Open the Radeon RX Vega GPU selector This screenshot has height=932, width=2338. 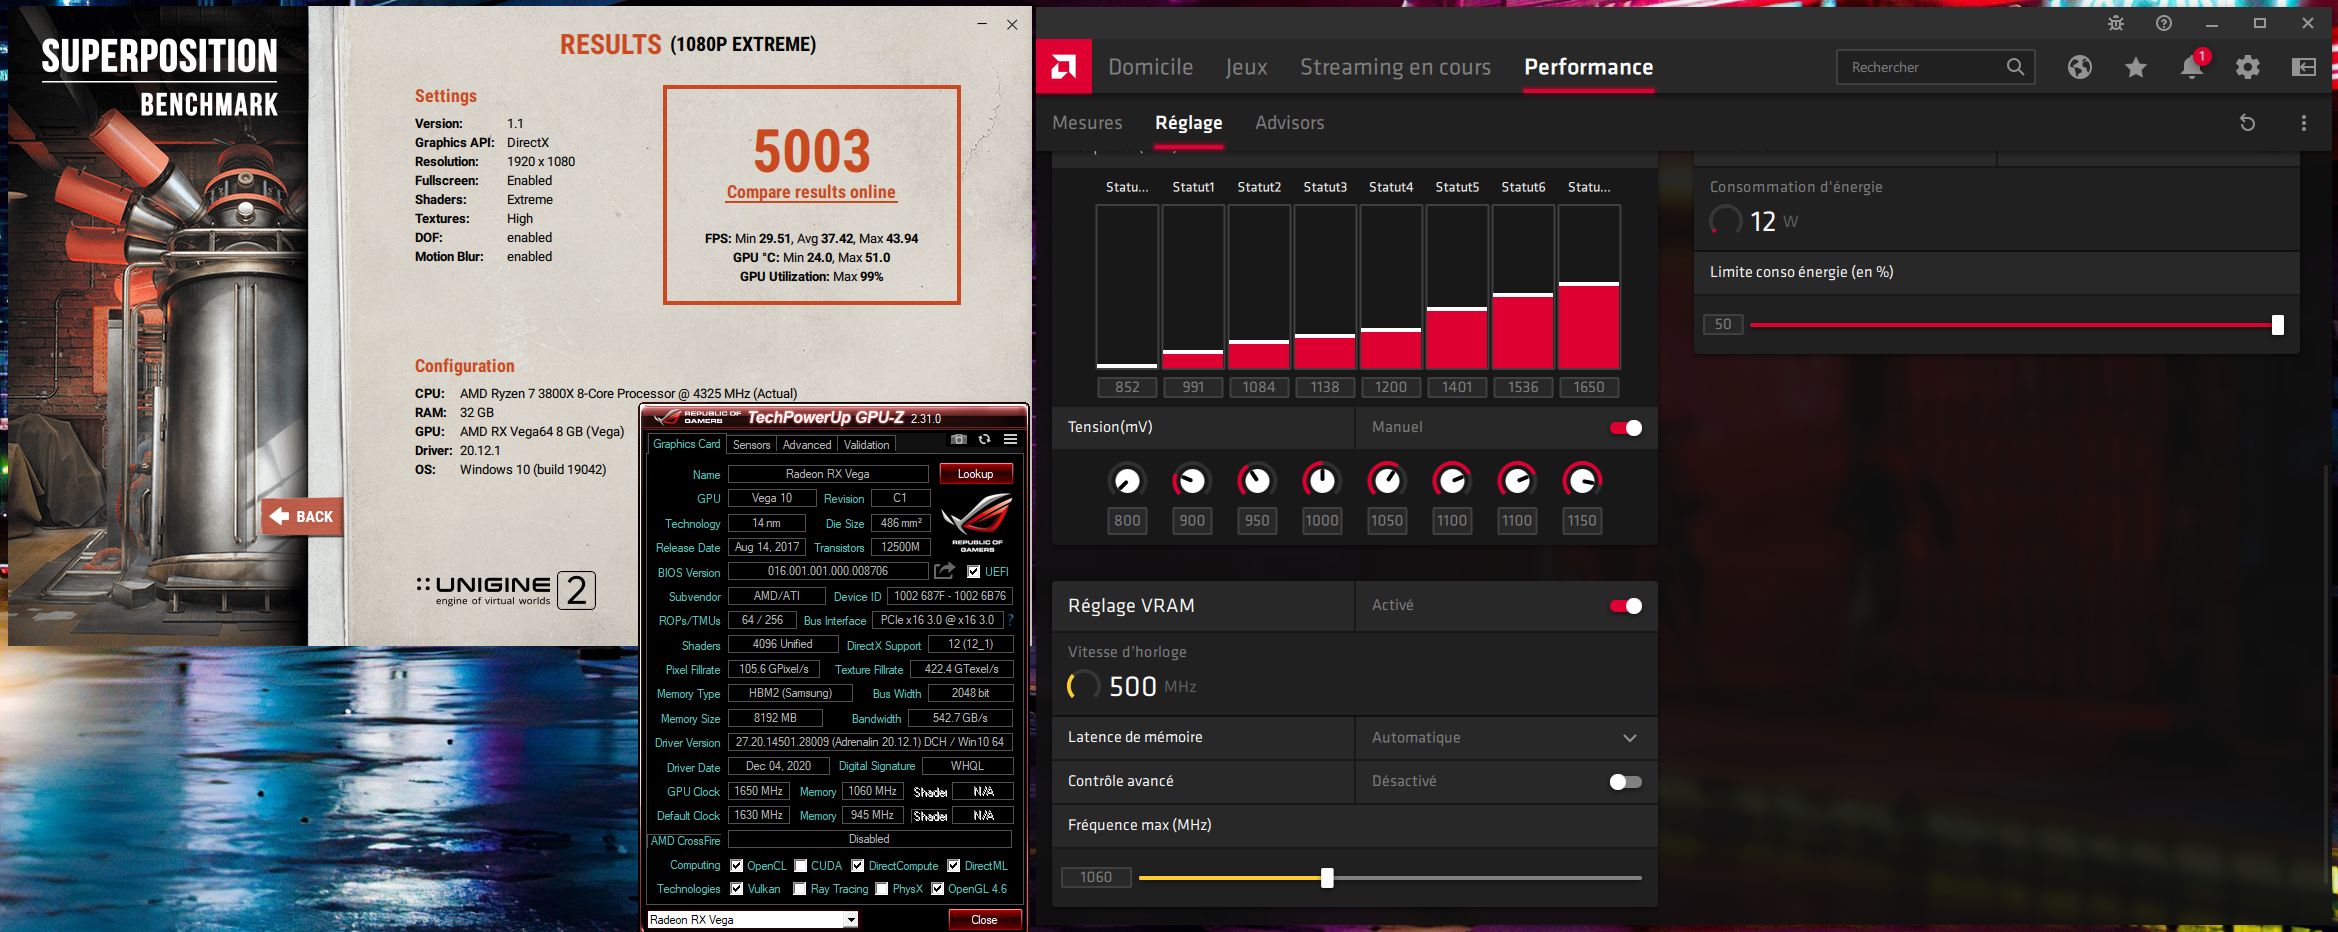click(x=752, y=920)
